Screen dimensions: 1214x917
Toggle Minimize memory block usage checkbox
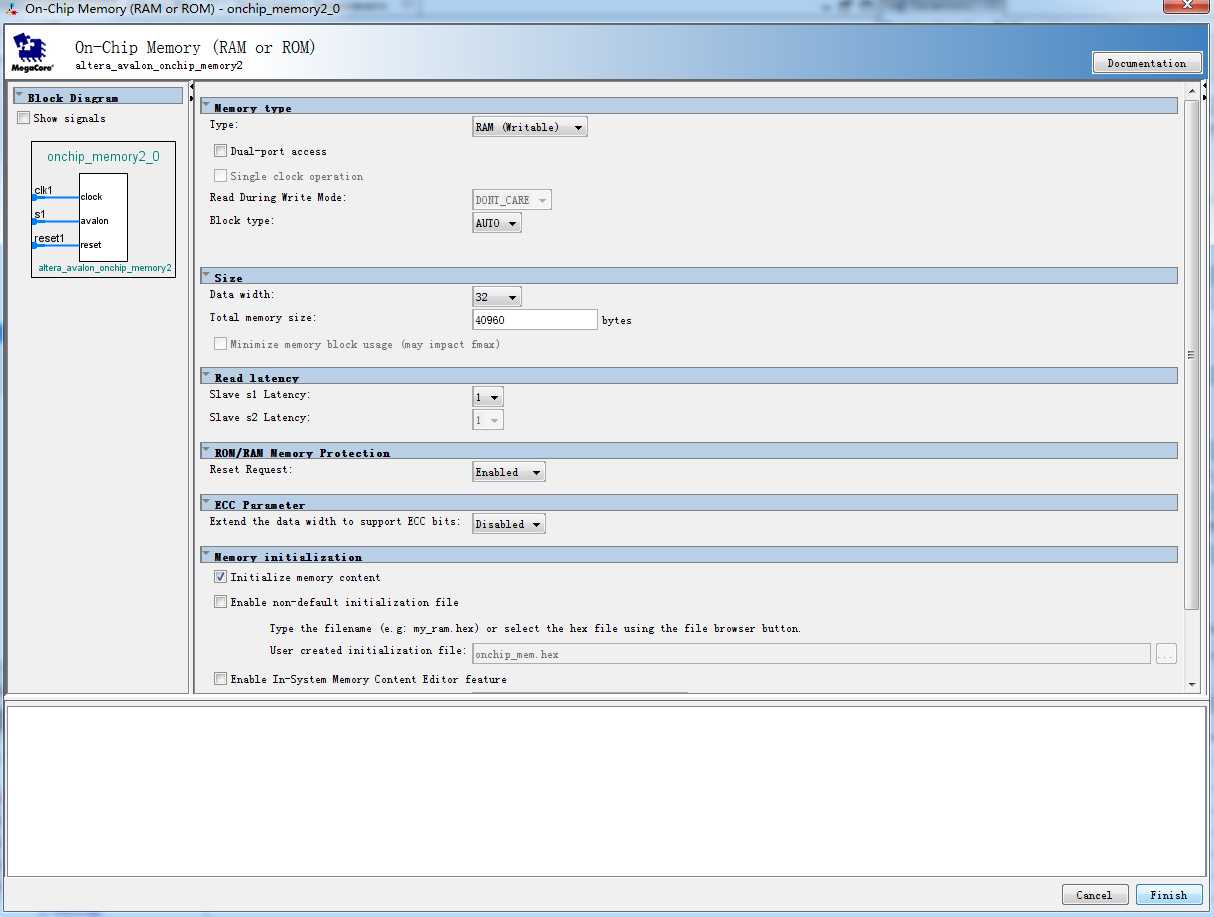(x=221, y=344)
